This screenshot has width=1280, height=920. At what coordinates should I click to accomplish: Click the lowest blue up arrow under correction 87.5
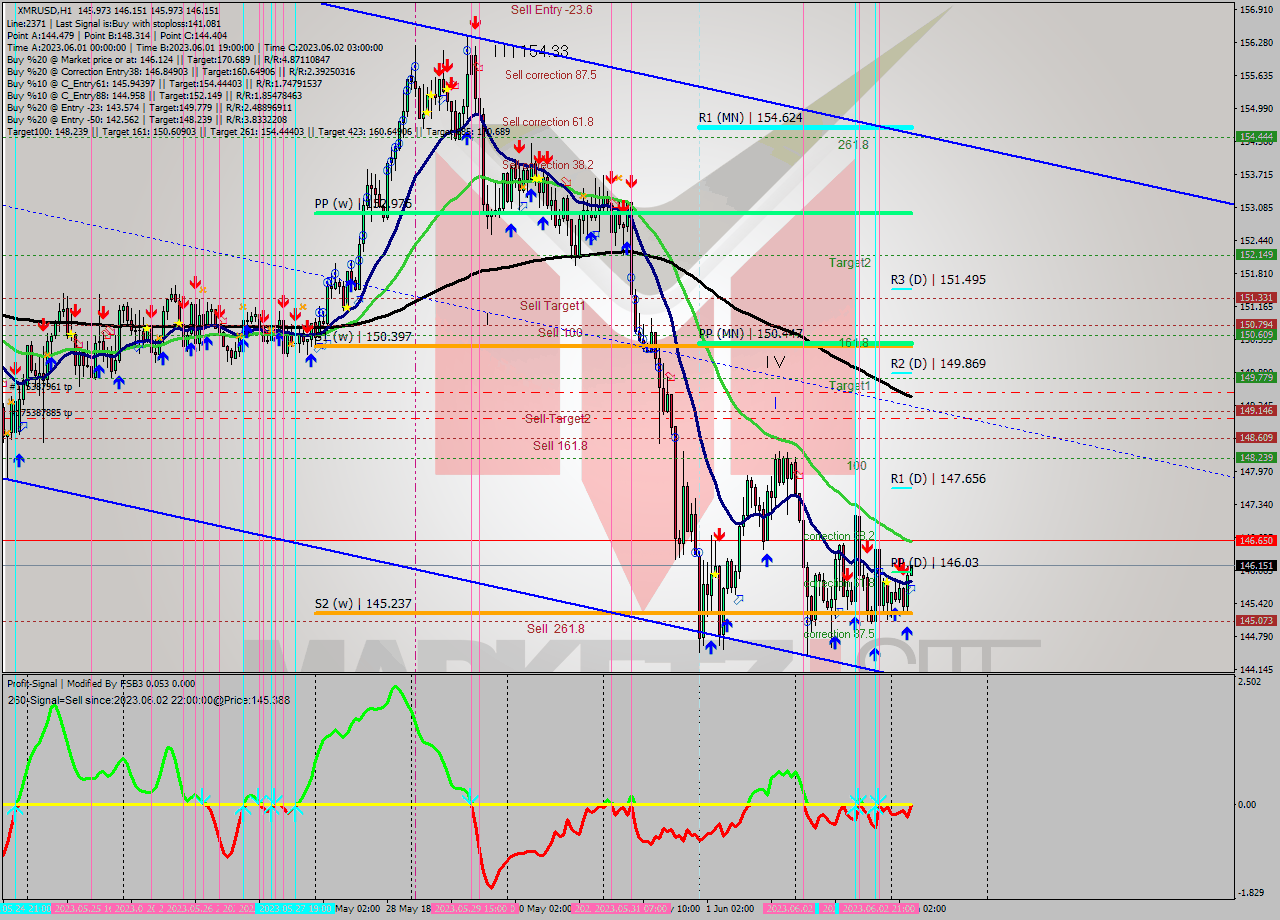874,655
